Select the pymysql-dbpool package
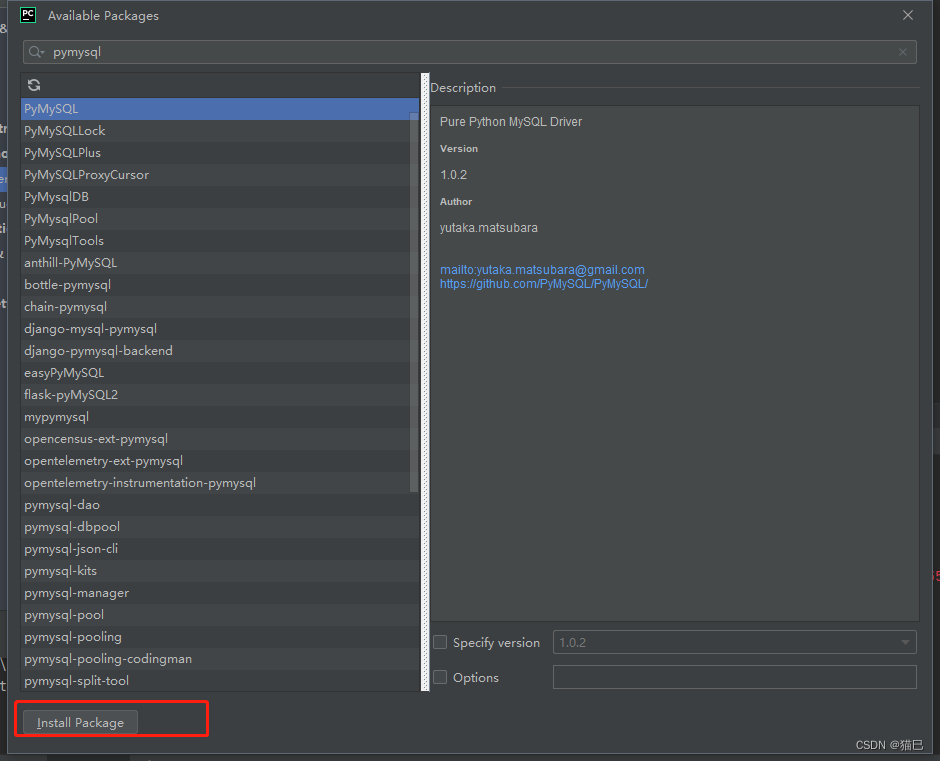The width and height of the screenshot is (940, 761). click(219, 527)
